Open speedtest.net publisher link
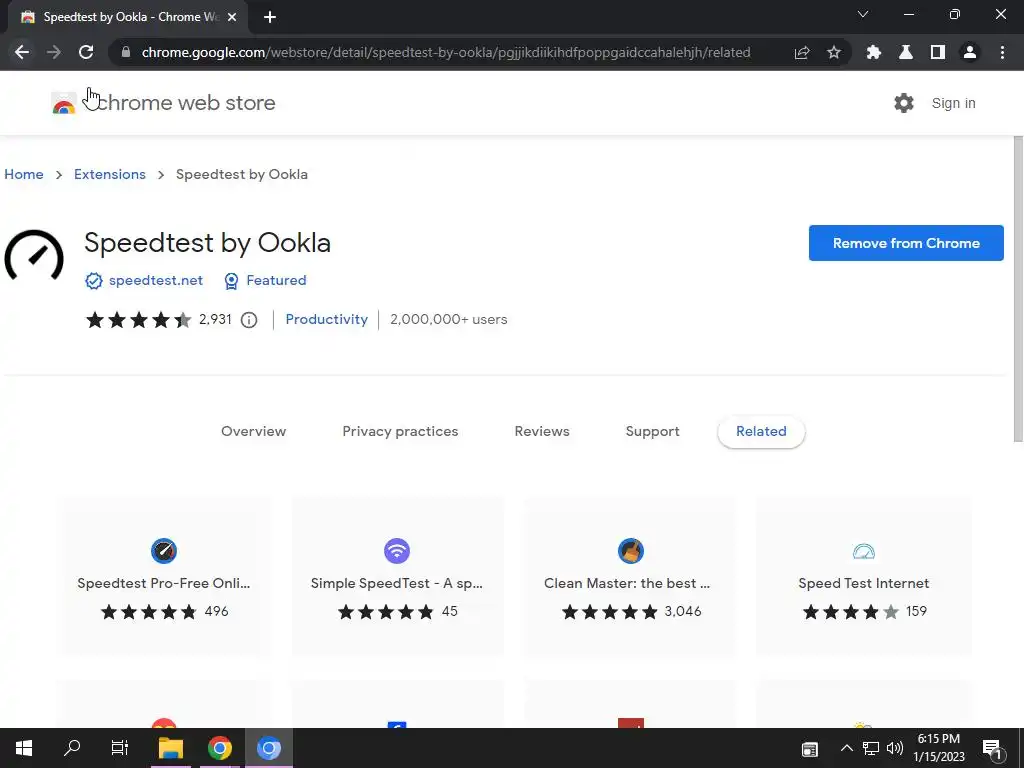Viewport: 1024px width, 768px height. click(x=155, y=280)
